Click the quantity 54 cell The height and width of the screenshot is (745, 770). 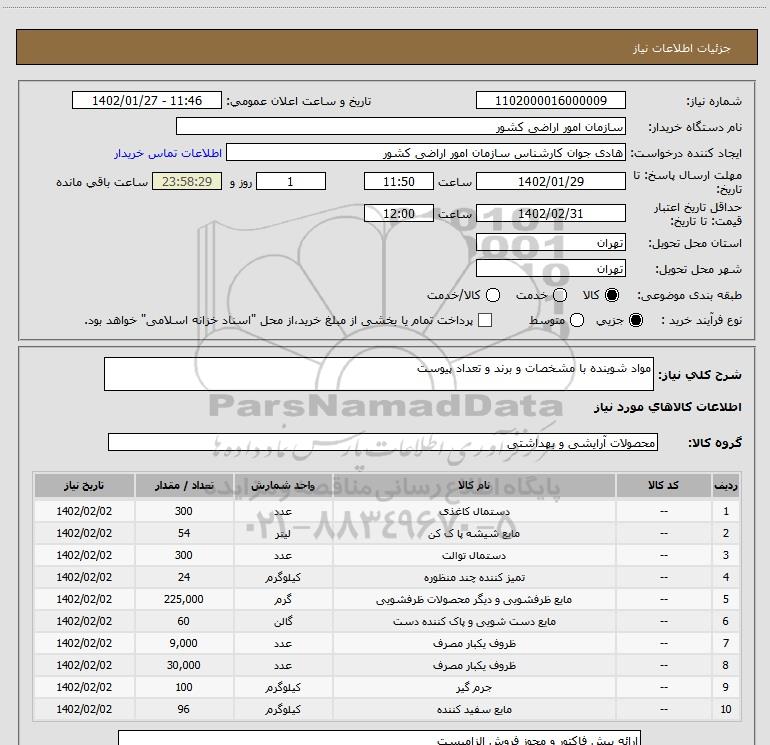click(184, 533)
